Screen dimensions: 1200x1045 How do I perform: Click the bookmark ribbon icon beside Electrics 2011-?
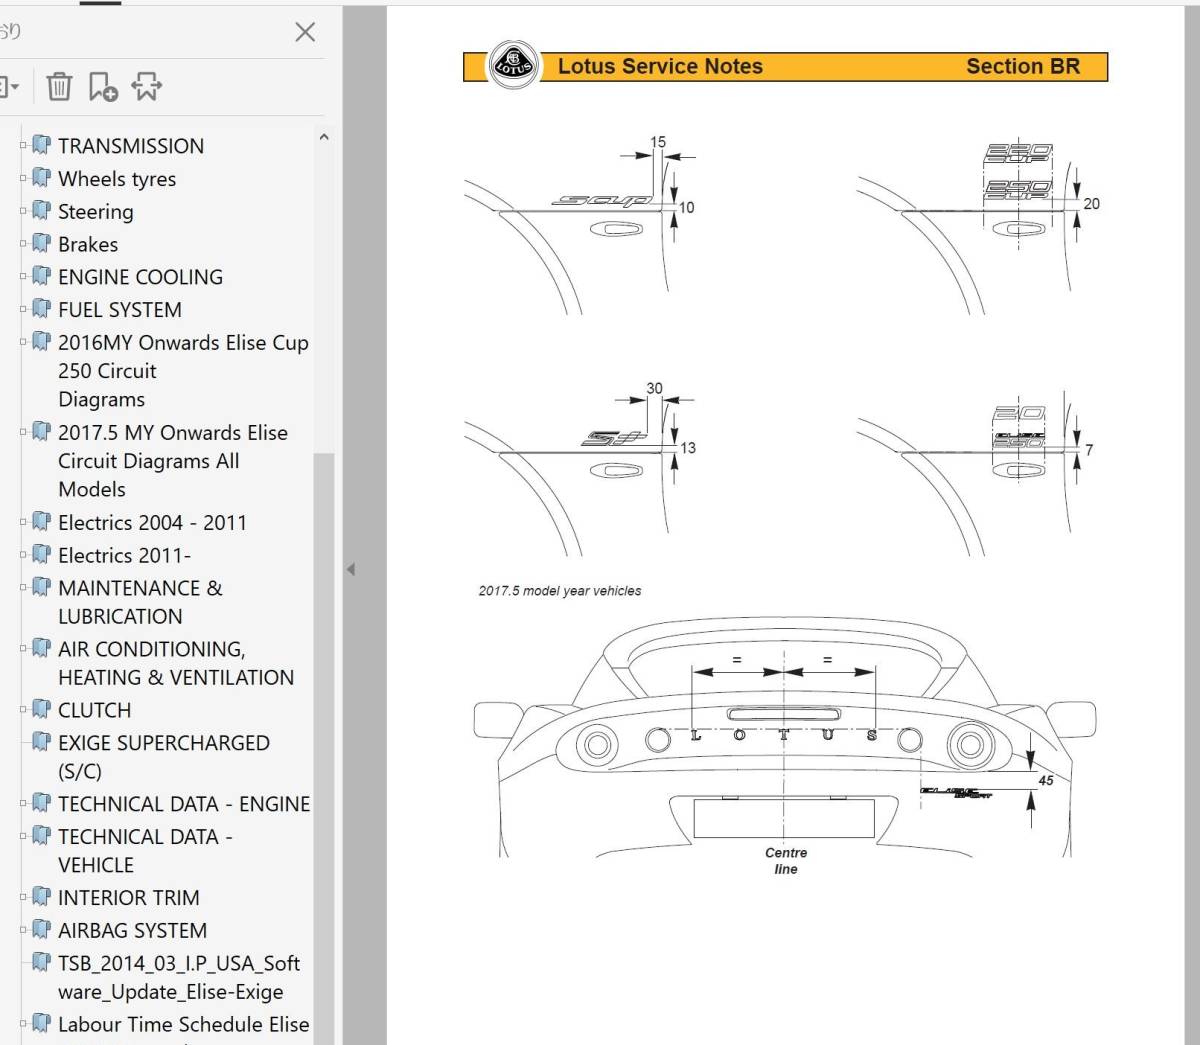pyautogui.click(x=41, y=554)
